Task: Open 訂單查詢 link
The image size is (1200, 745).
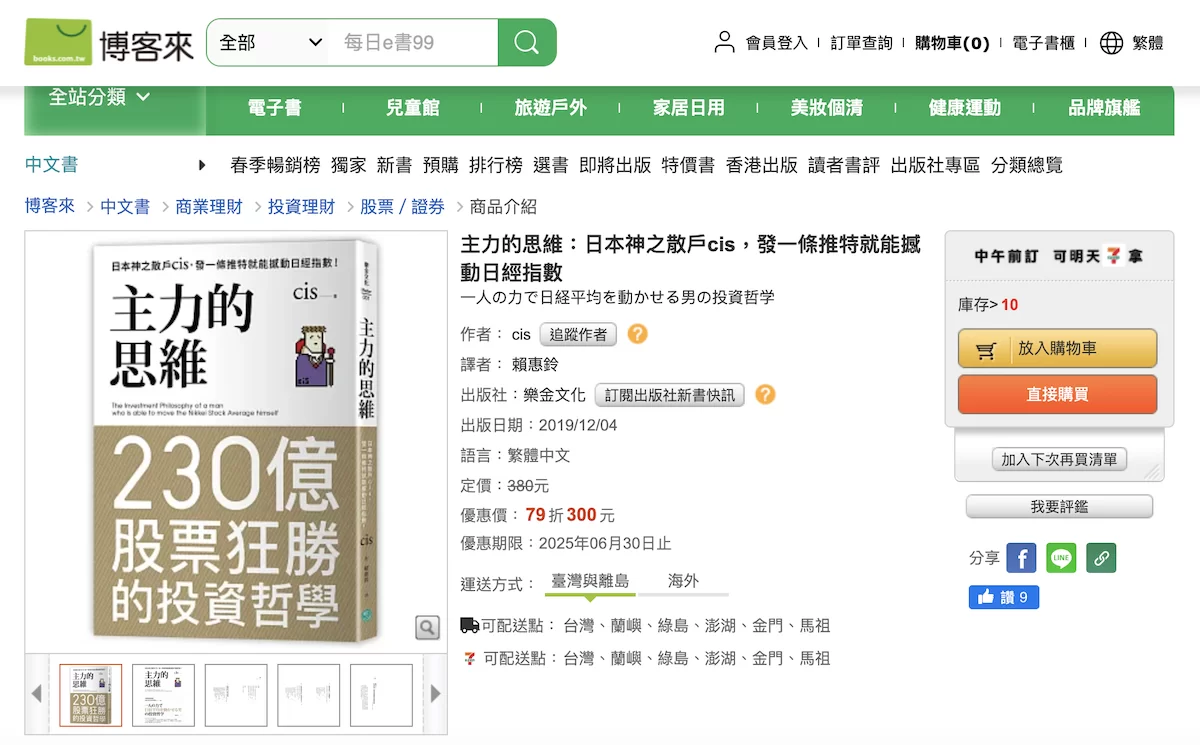Action: pos(861,43)
